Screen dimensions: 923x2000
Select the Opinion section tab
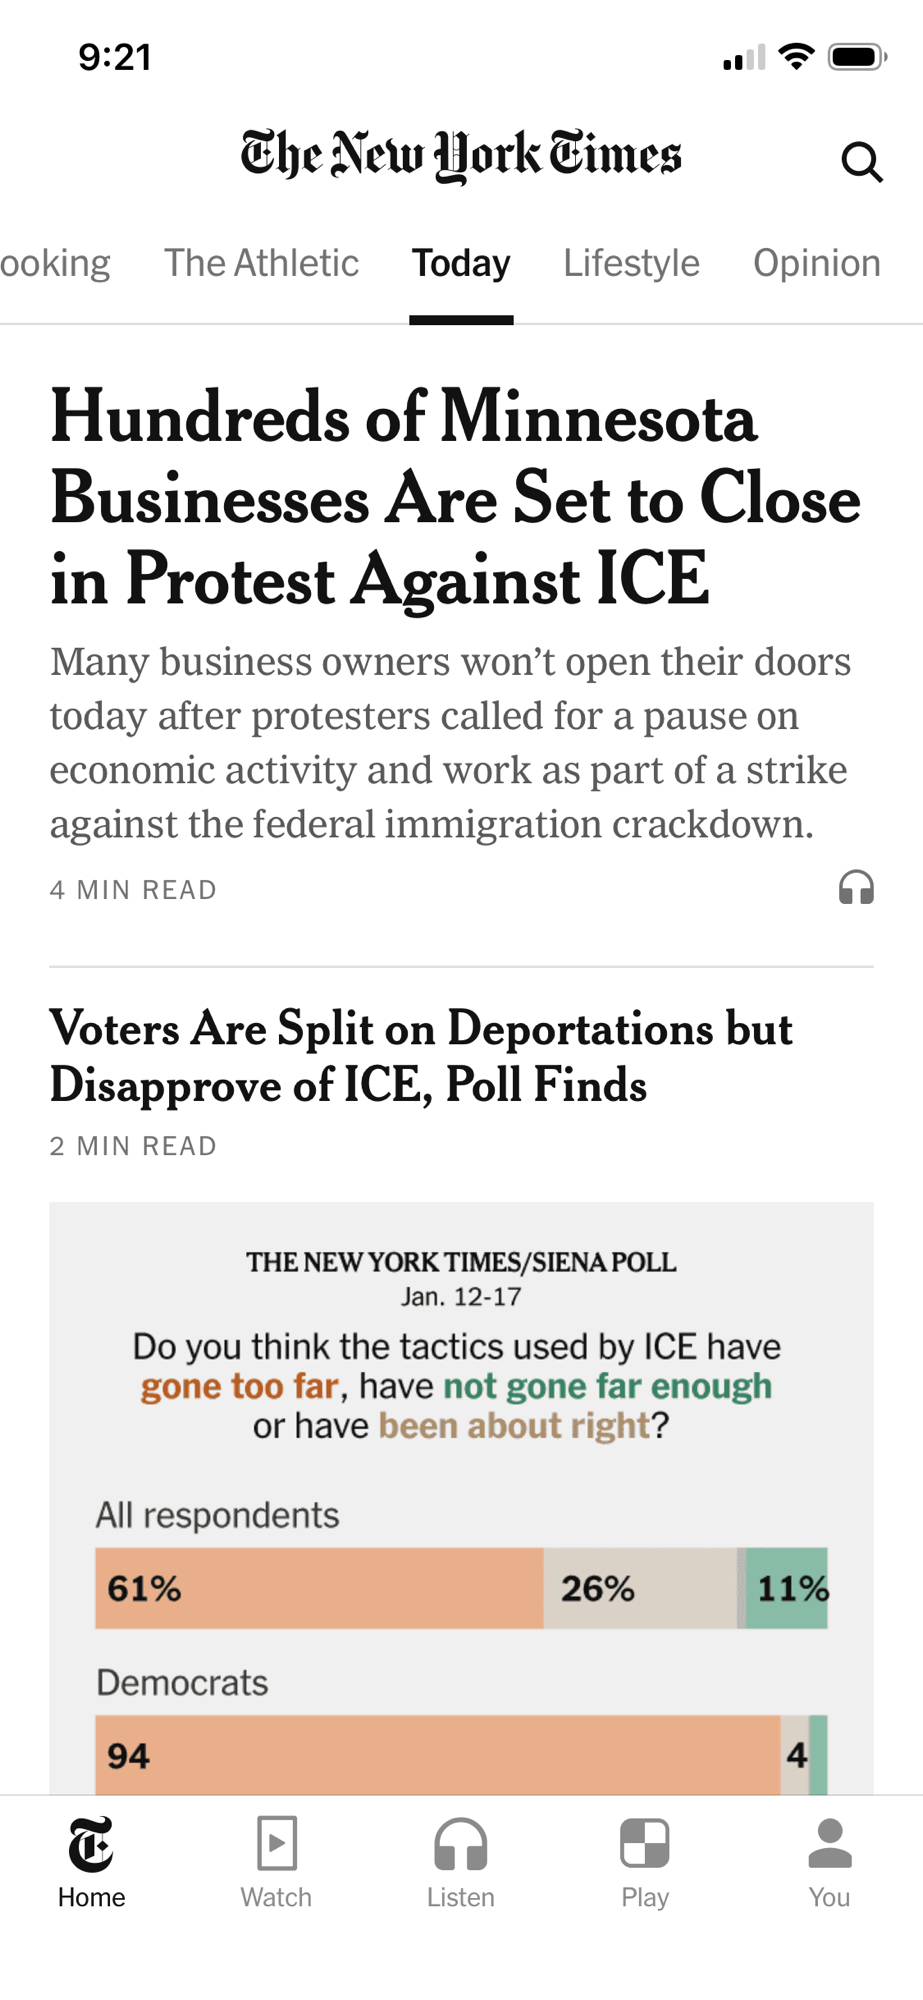816,263
